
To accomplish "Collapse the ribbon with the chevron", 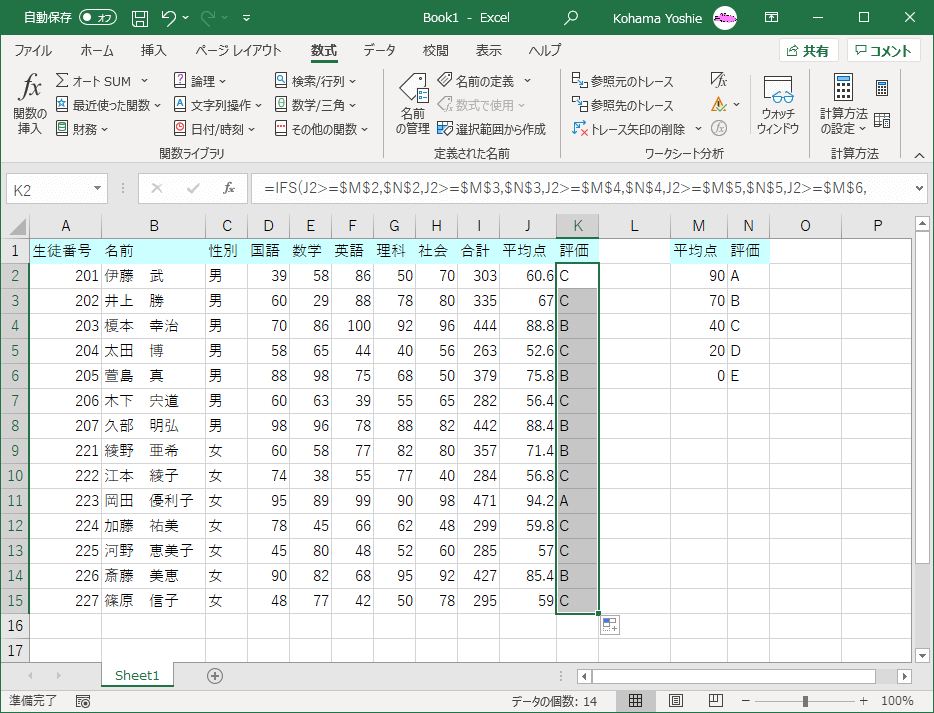I will pos(920,155).
